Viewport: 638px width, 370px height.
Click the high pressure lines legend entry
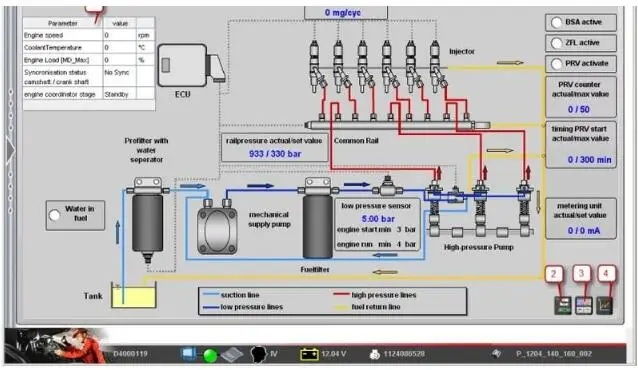pos(375,295)
